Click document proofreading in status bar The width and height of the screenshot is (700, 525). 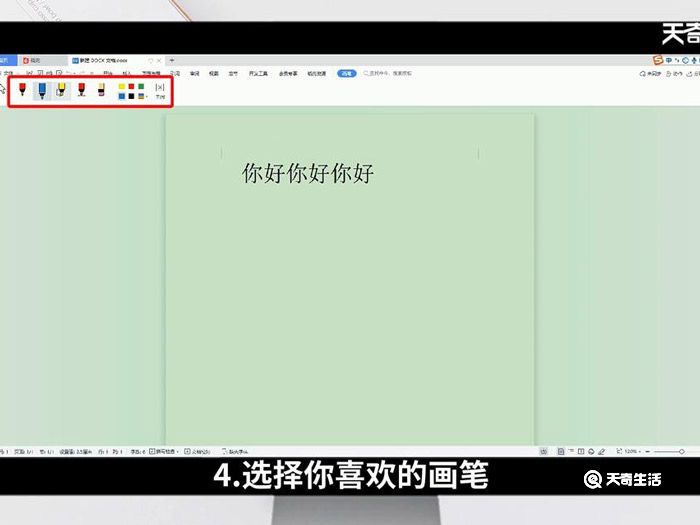tap(197, 451)
